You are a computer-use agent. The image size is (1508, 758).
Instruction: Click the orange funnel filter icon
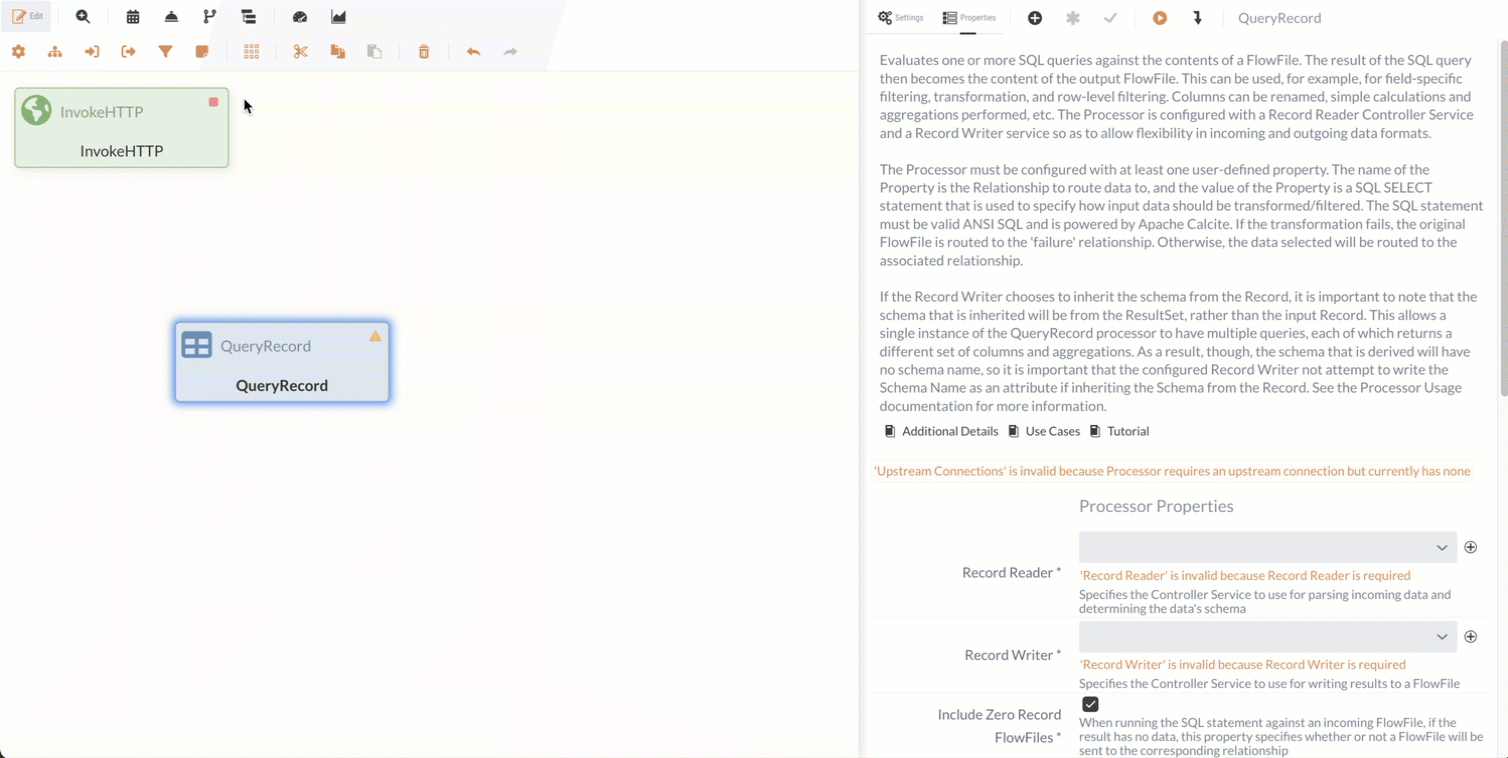(x=166, y=52)
